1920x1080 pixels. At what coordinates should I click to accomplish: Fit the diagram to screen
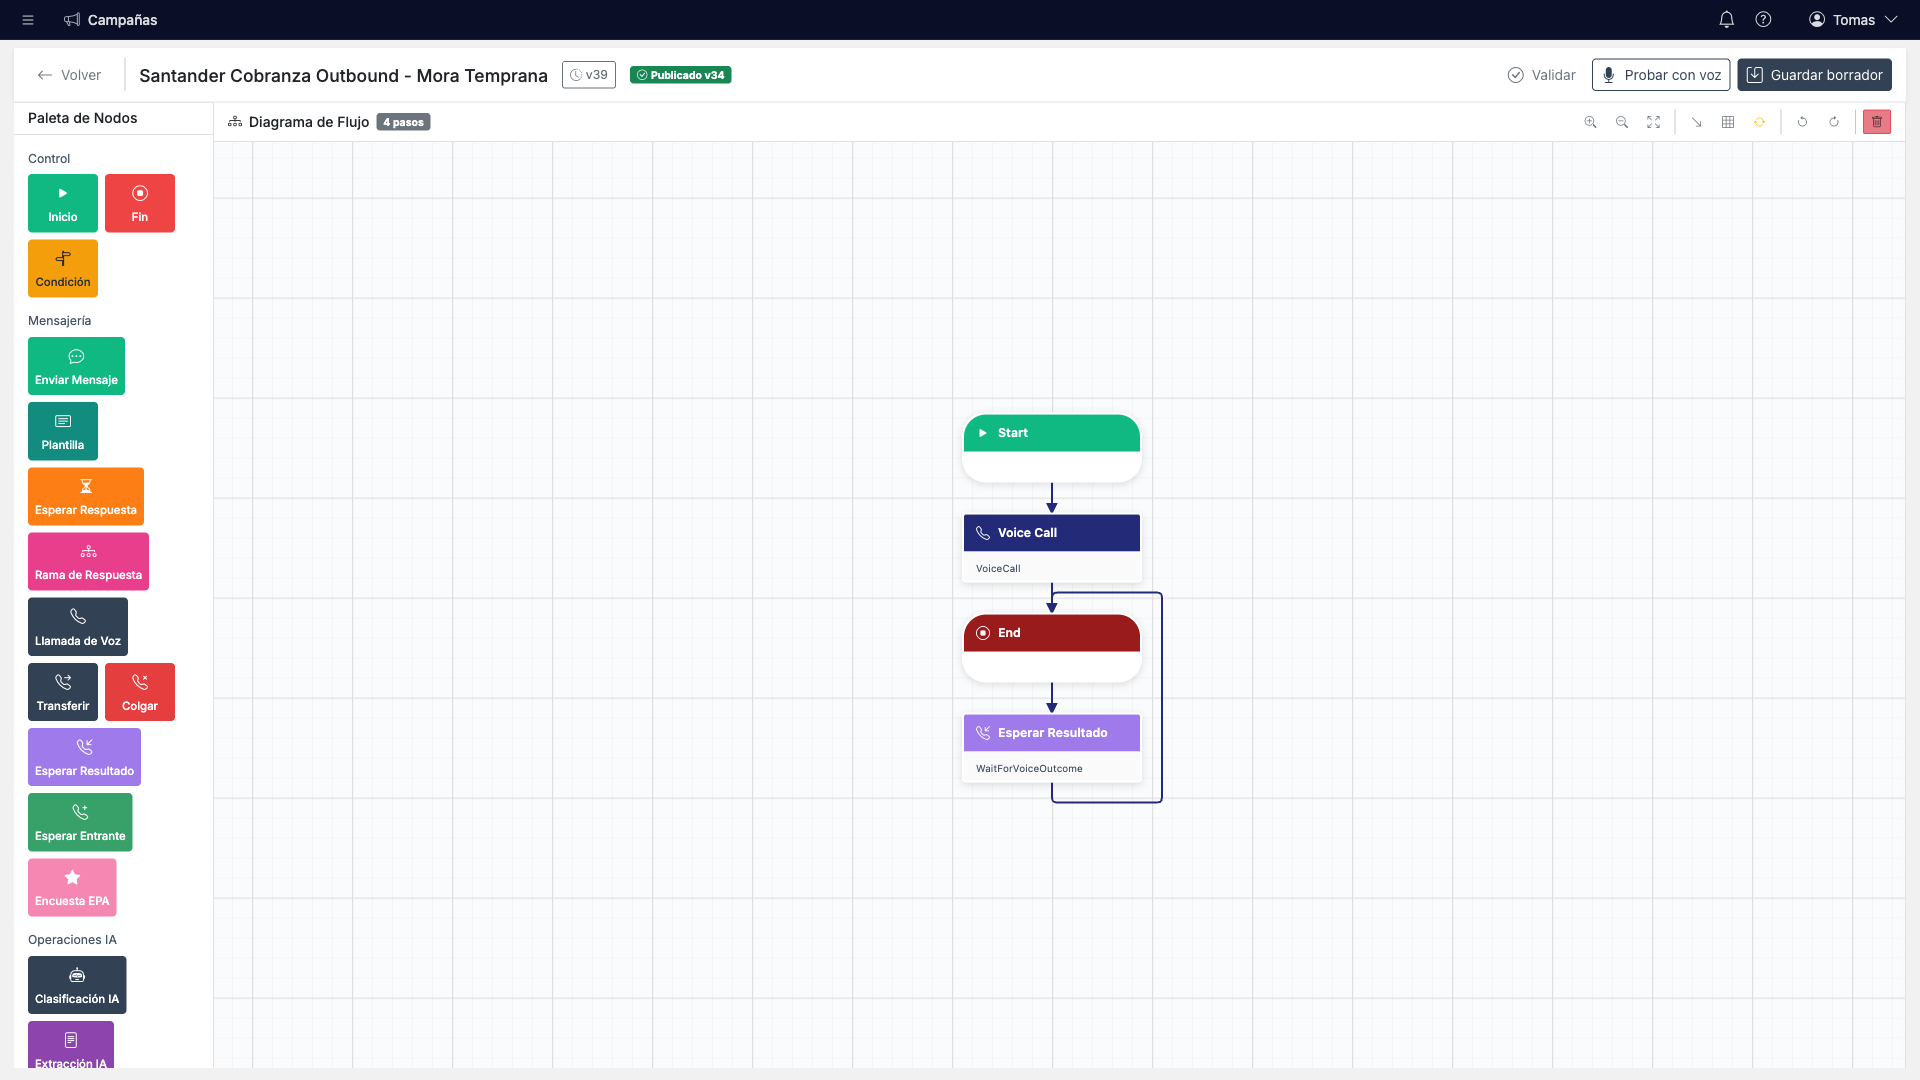pyautogui.click(x=1654, y=122)
